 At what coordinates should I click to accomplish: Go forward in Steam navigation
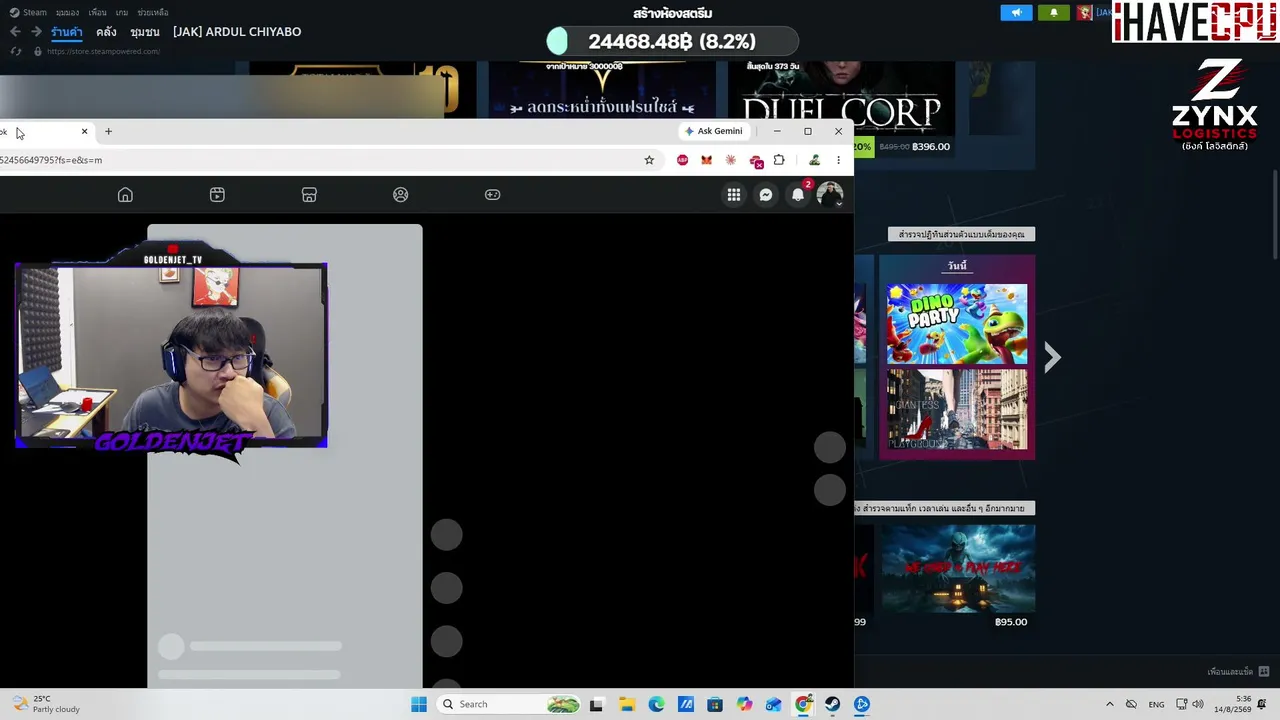coord(36,32)
